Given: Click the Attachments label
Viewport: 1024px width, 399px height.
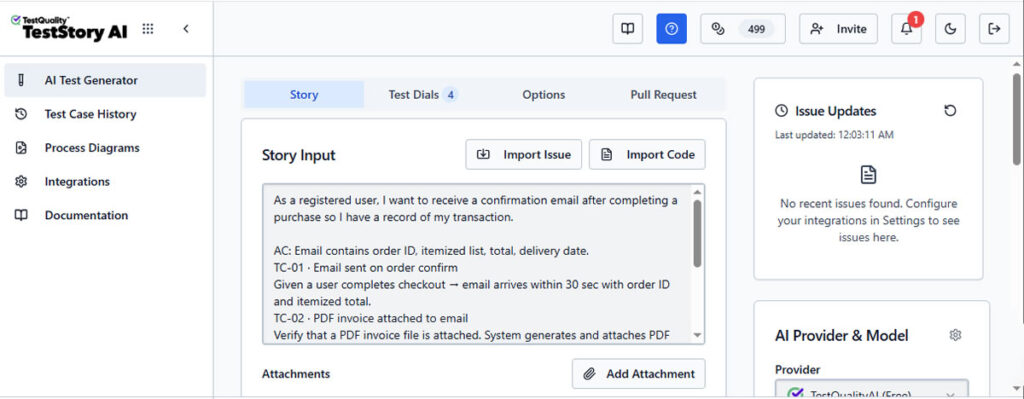Looking at the screenshot, I should tap(296, 374).
